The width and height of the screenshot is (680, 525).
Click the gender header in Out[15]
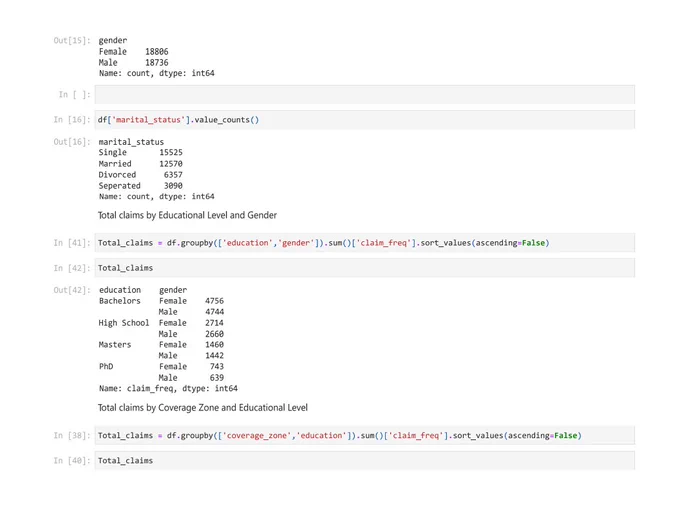pos(113,40)
